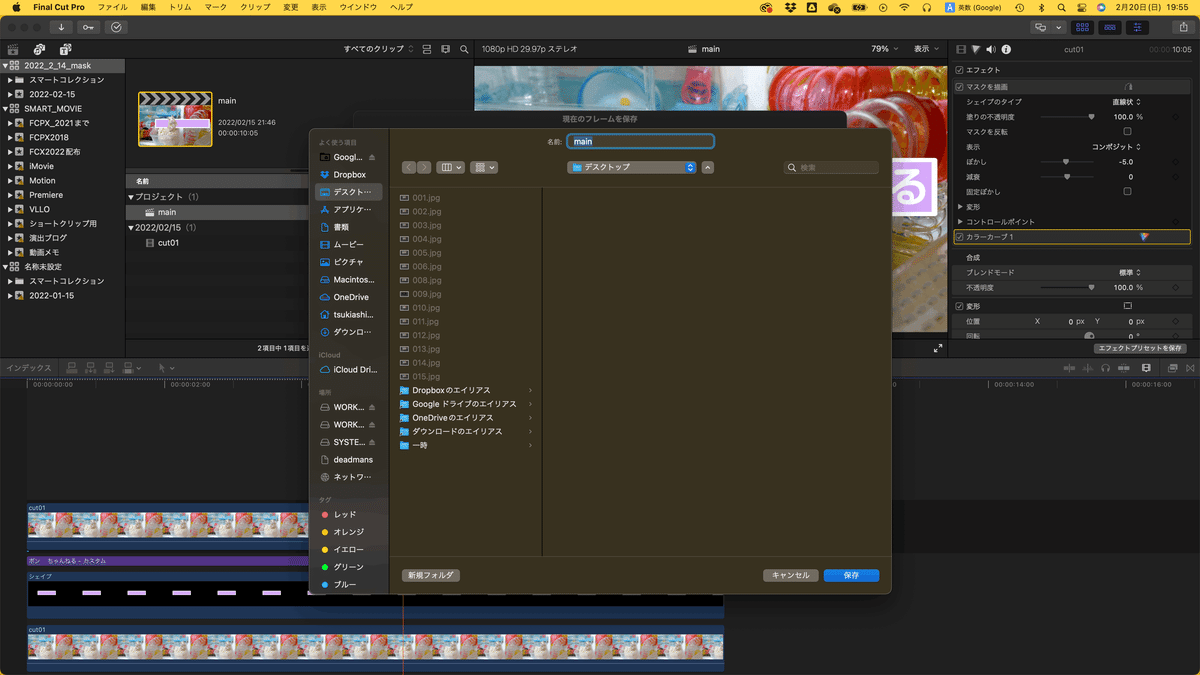The height and width of the screenshot is (675, 1200).
Task: Collapse the プロジェクト group in browser
Action: [x=131, y=197]
